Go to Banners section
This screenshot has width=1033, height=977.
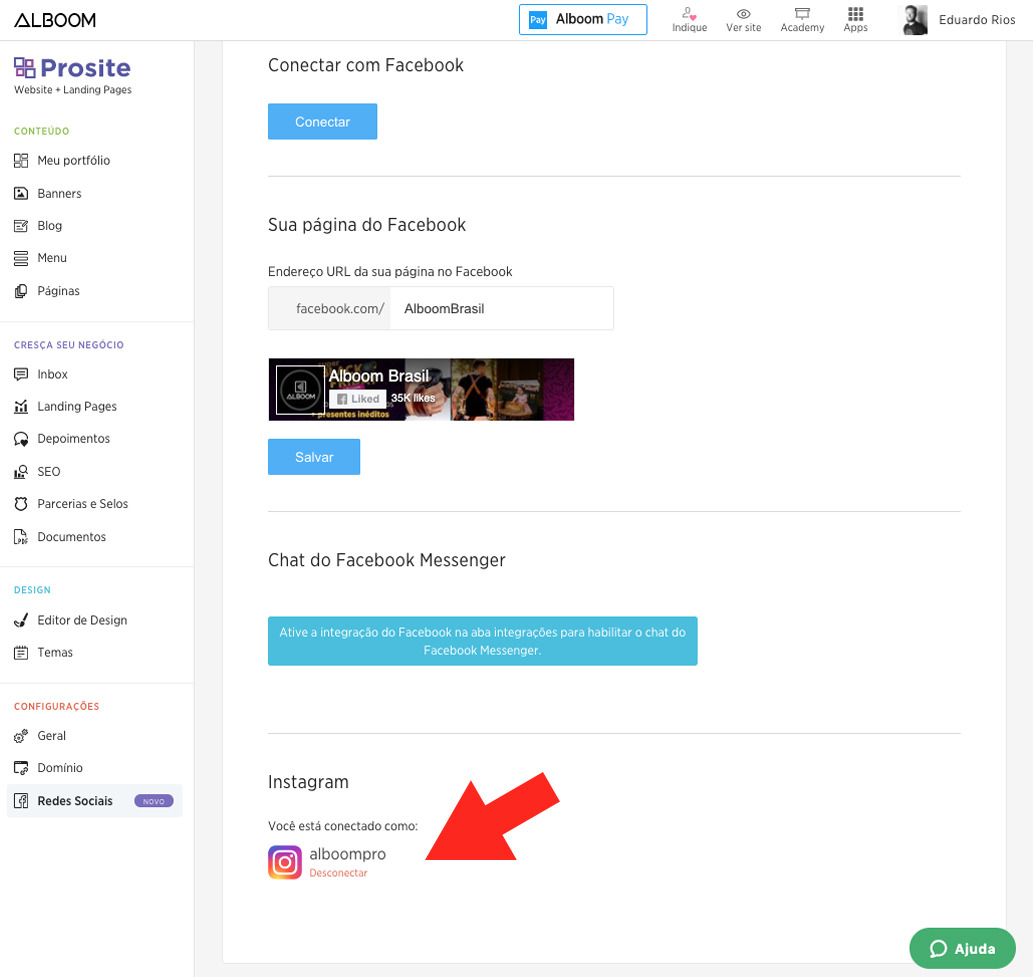59,193
